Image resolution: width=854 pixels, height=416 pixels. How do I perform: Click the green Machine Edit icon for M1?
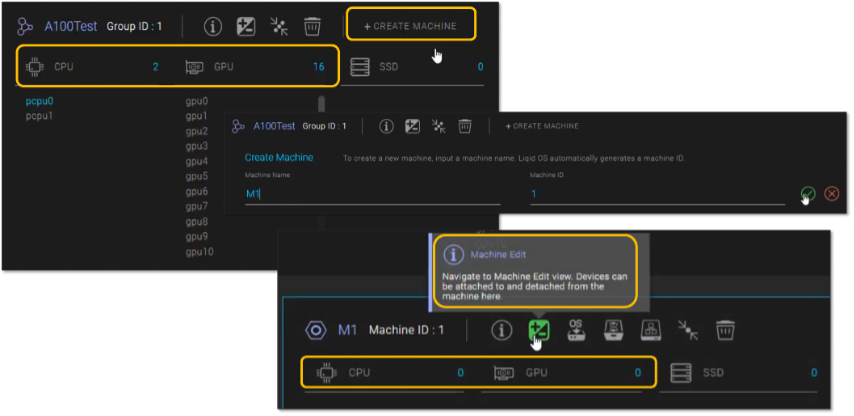pos(539,330)
